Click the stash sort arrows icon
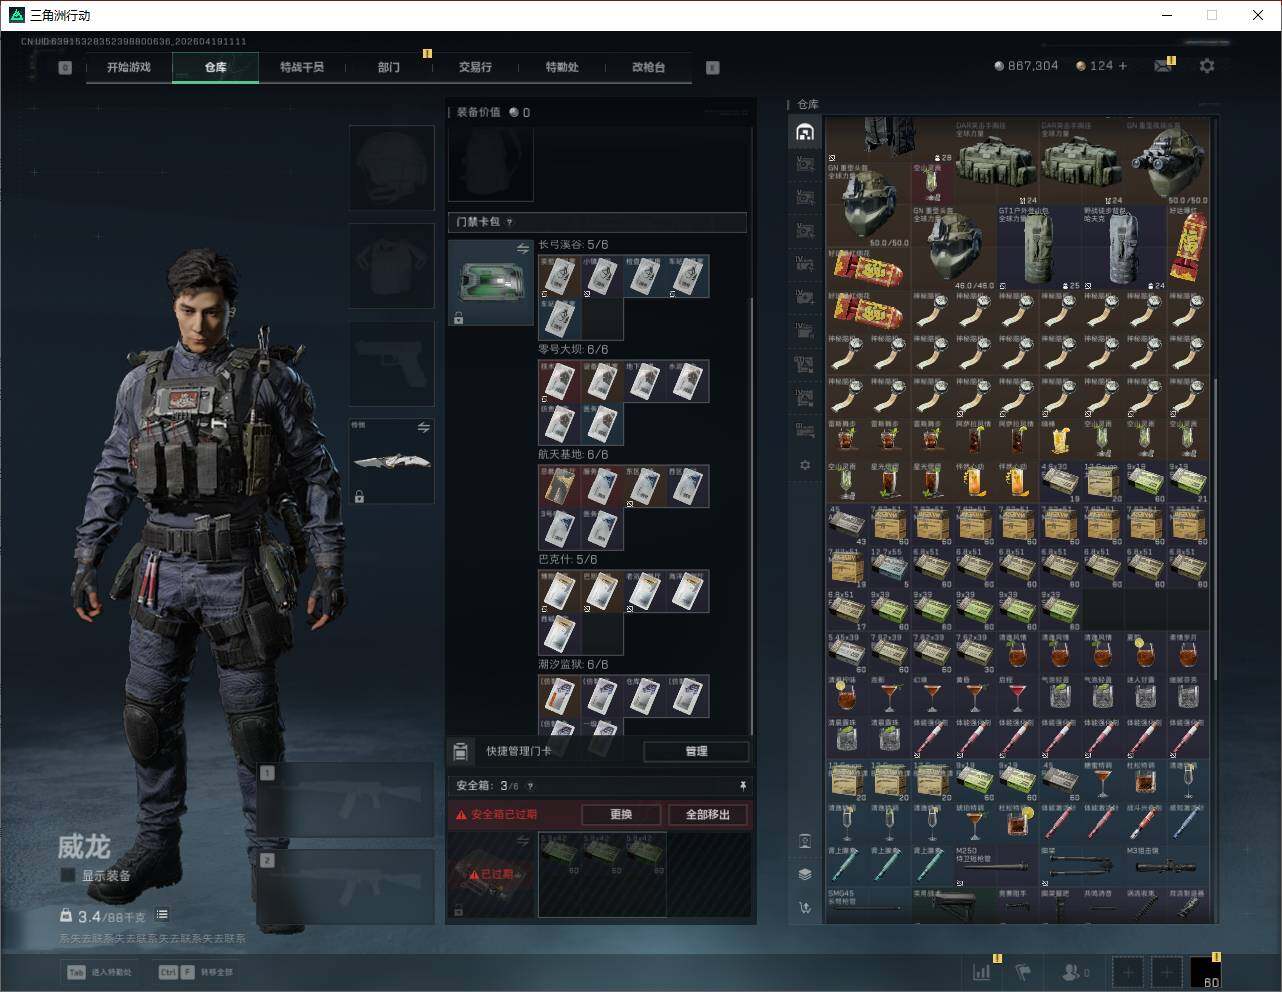The height and width of the screenshot is (992, 1282). [x=805, y=908]
